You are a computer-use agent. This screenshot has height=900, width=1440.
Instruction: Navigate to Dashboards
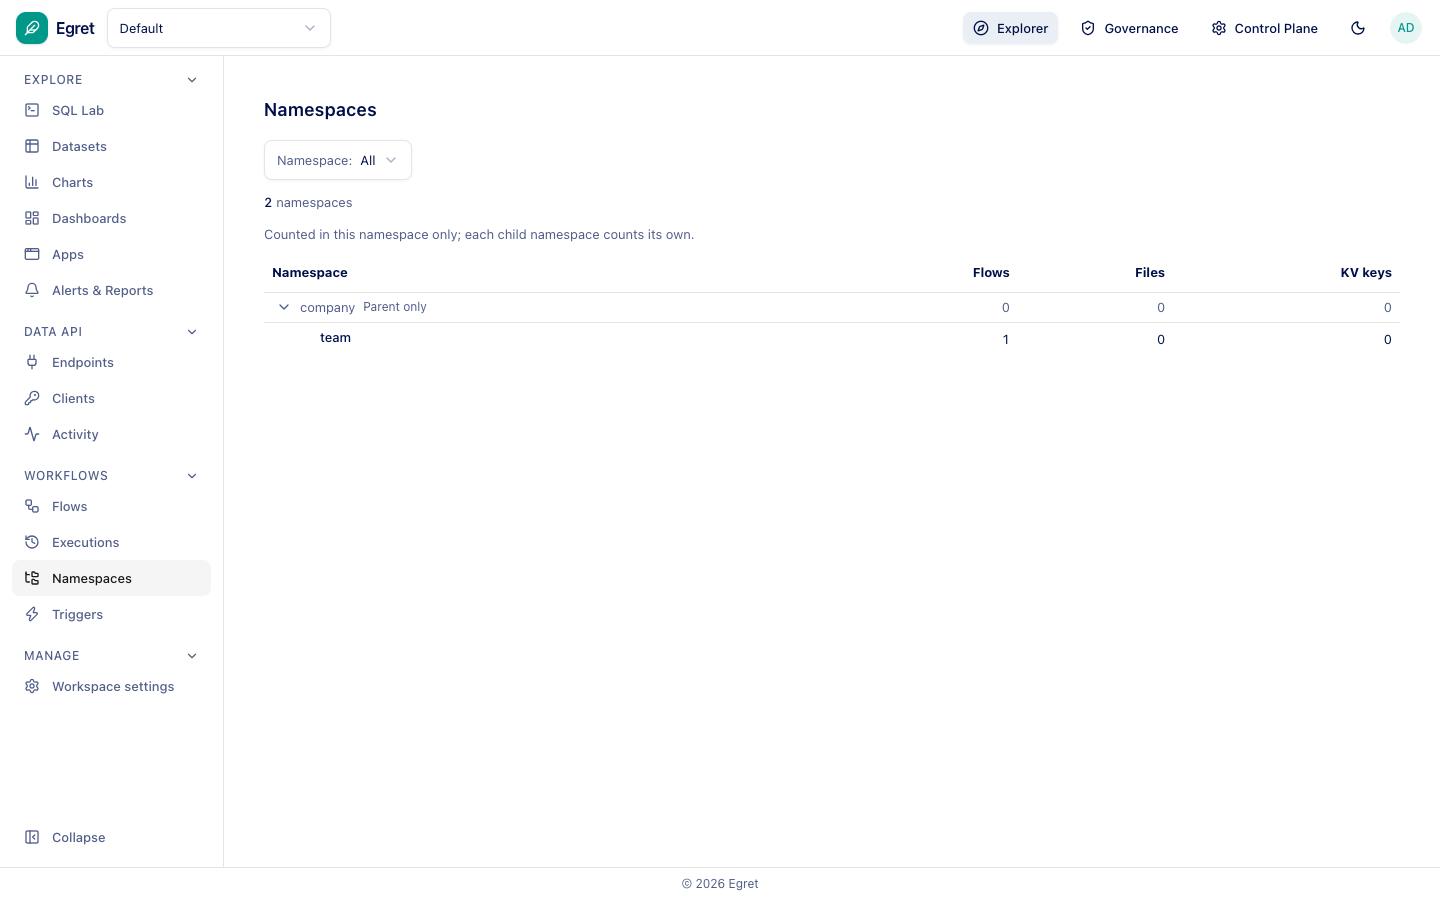[x=111, y=218]
